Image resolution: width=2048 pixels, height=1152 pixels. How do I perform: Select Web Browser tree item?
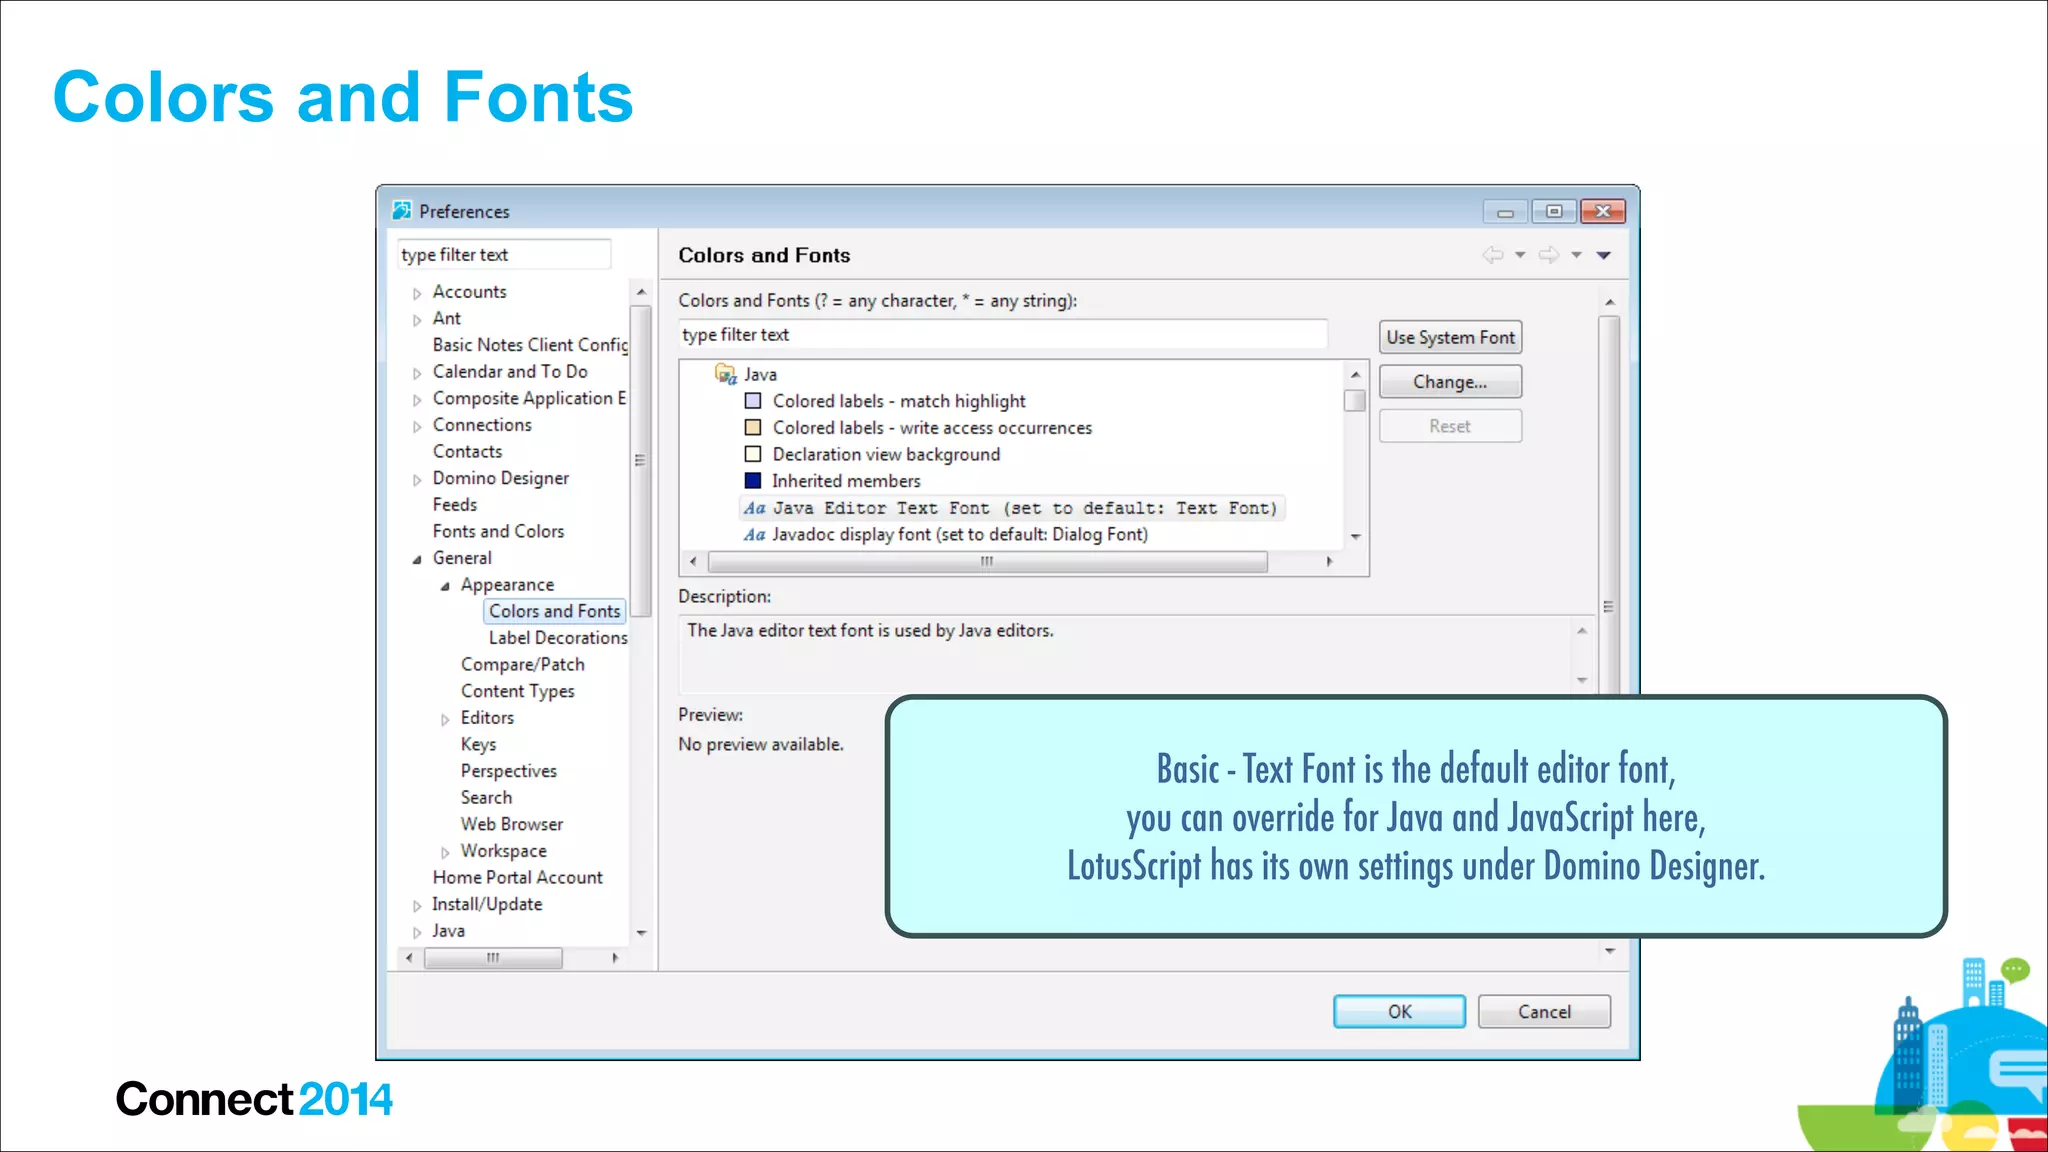coord(511,825)
